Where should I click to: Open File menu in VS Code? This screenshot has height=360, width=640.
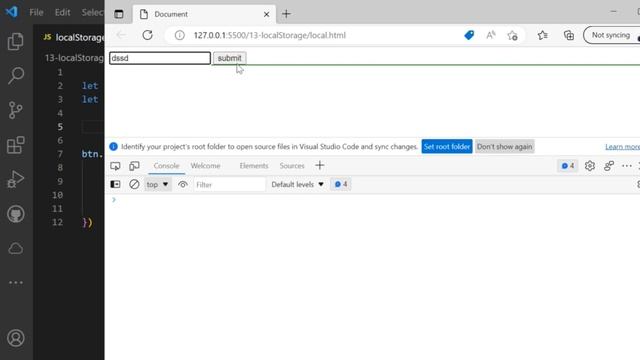click(36, 12)
